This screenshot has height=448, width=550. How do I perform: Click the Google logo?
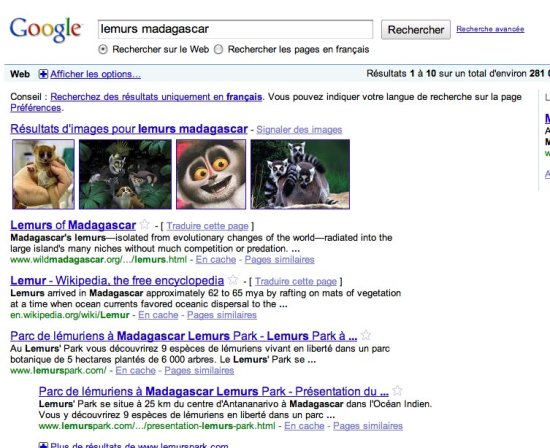pos(46,29)
